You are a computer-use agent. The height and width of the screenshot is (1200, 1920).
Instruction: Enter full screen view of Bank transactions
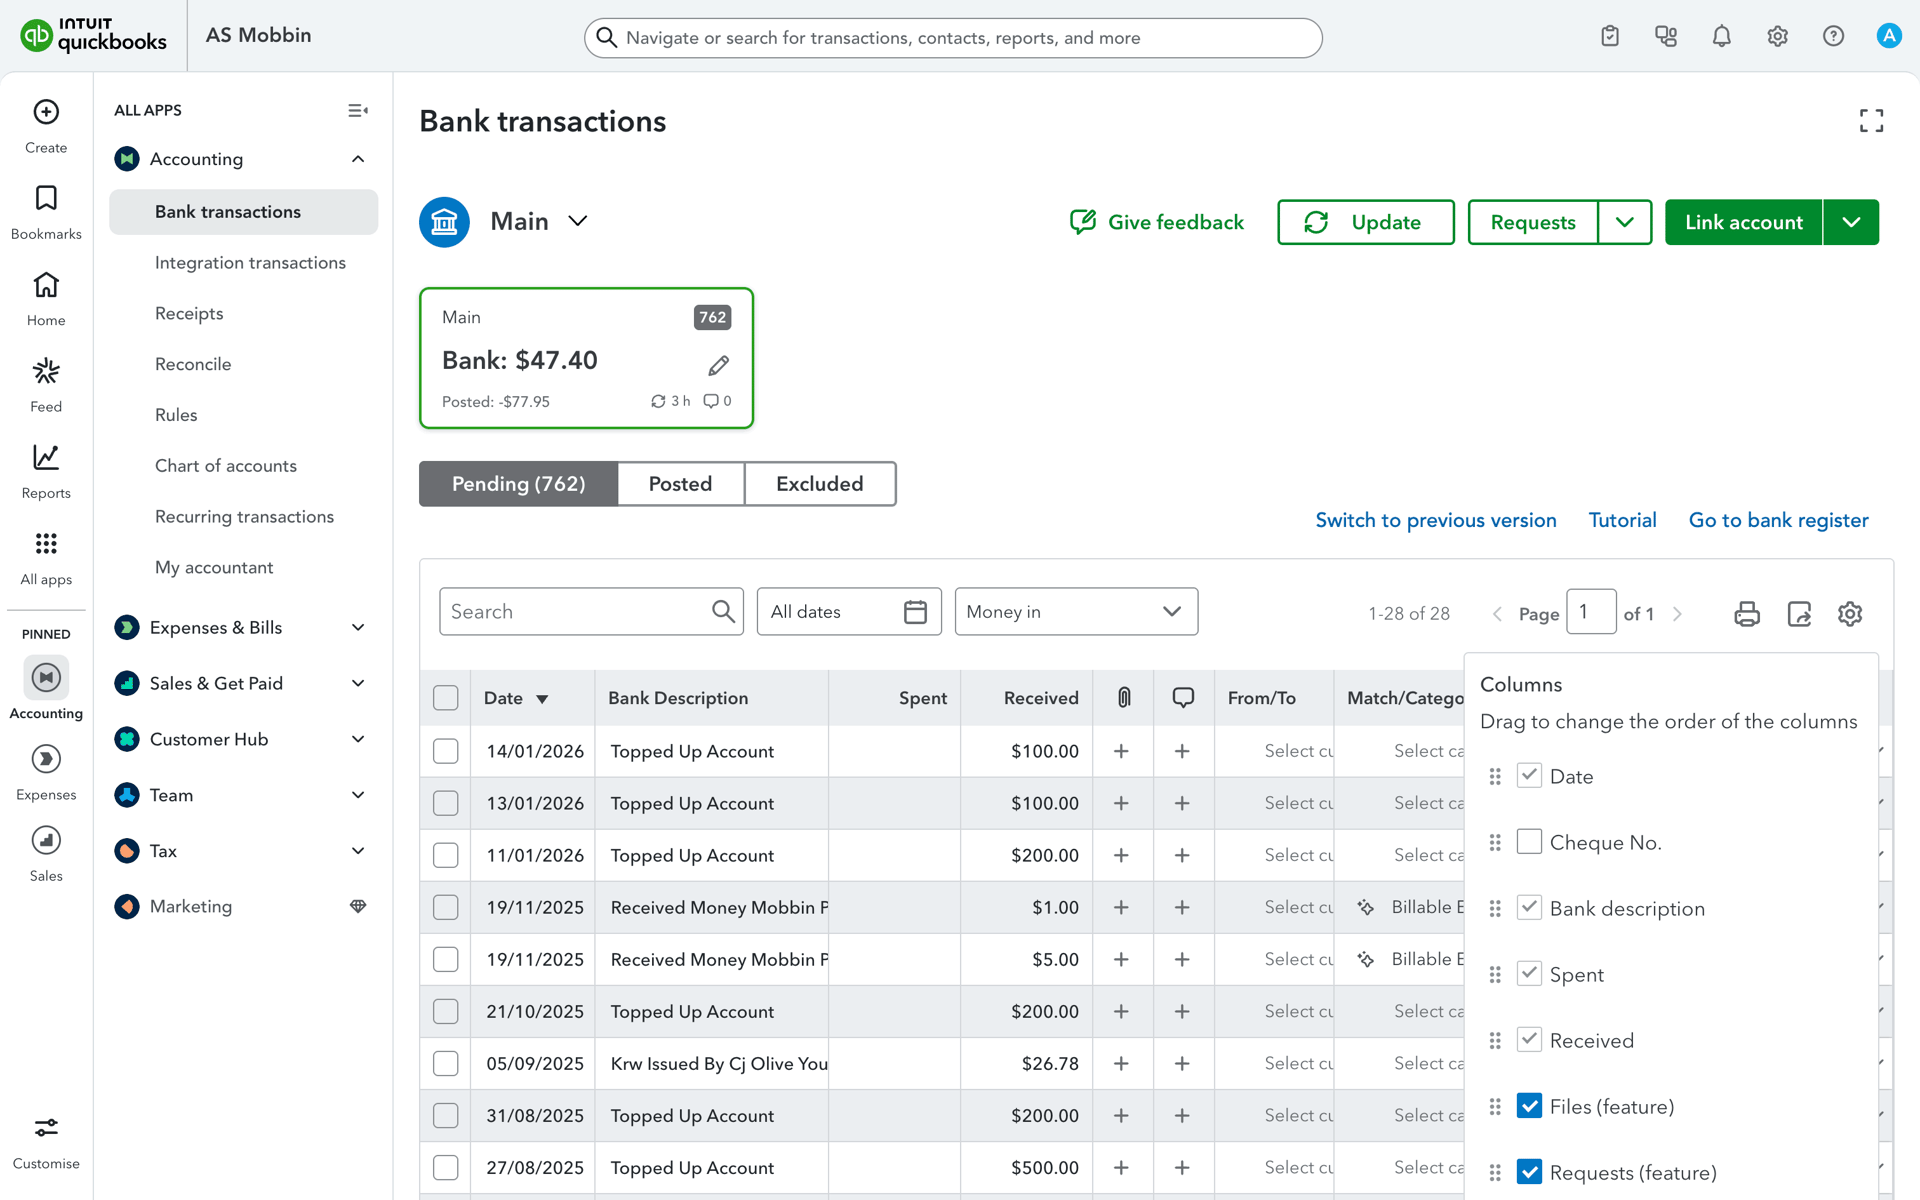coord(1871,121)
